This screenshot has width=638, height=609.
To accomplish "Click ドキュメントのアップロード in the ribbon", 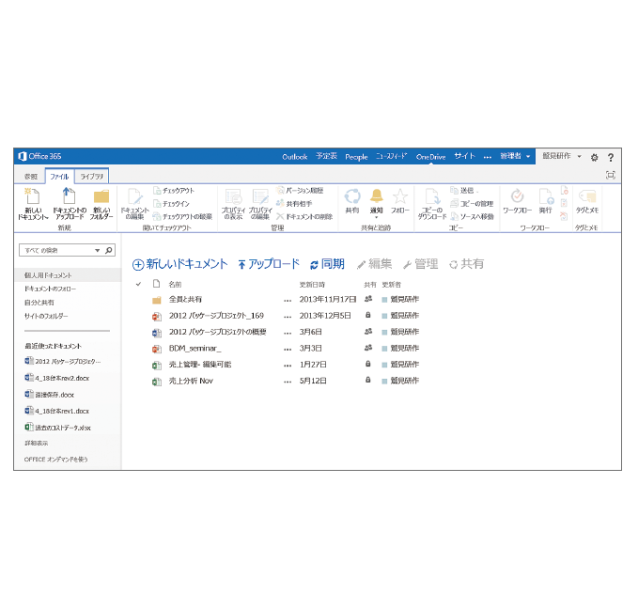I will pos(70,203).
